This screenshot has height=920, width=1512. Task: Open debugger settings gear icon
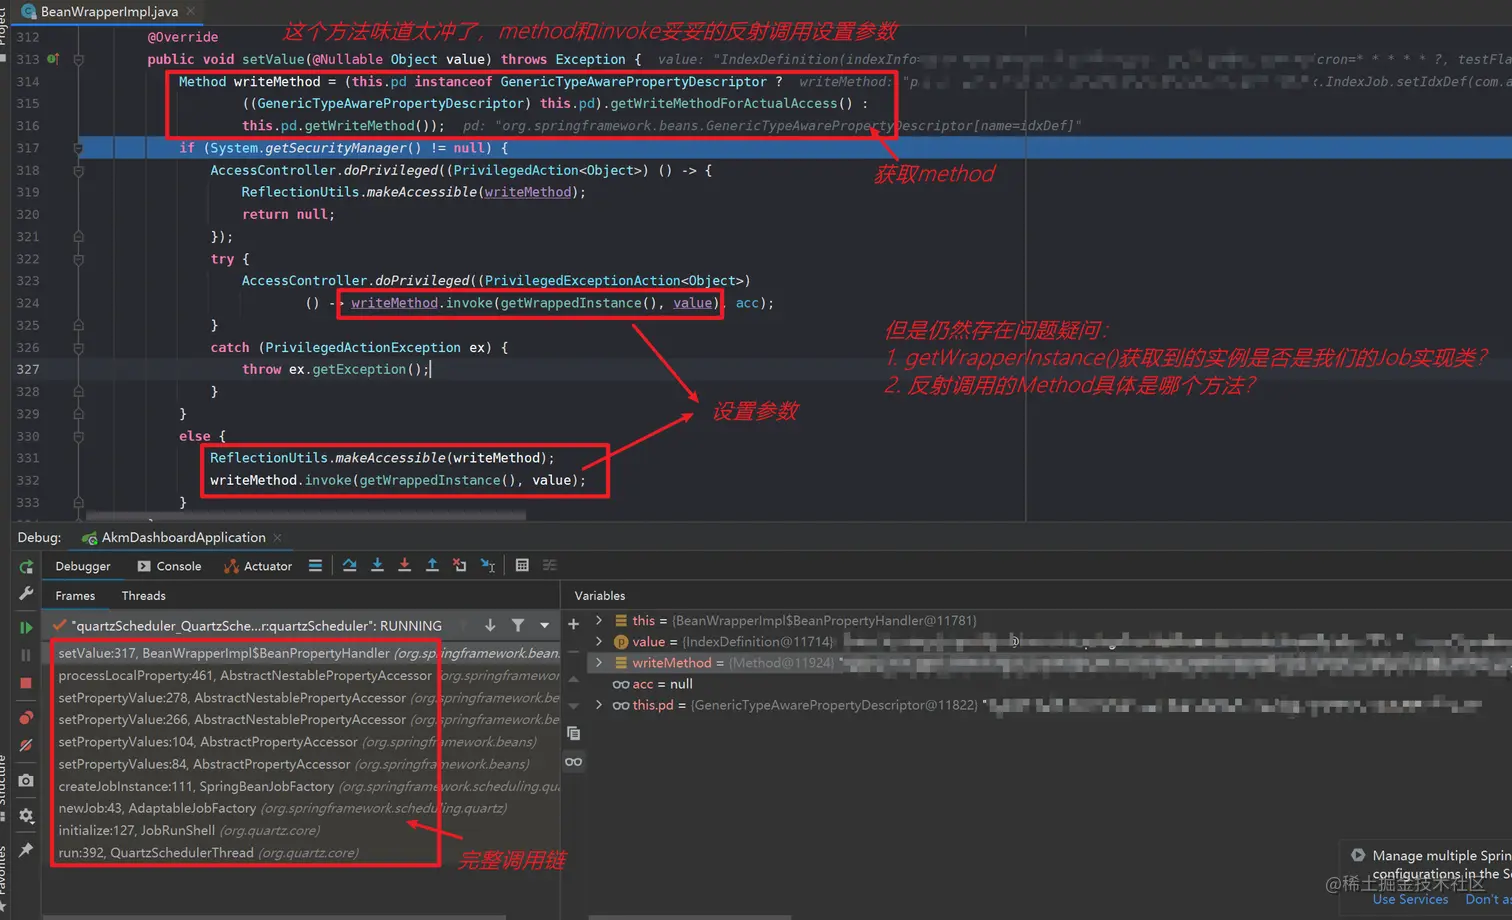(26, 815)
